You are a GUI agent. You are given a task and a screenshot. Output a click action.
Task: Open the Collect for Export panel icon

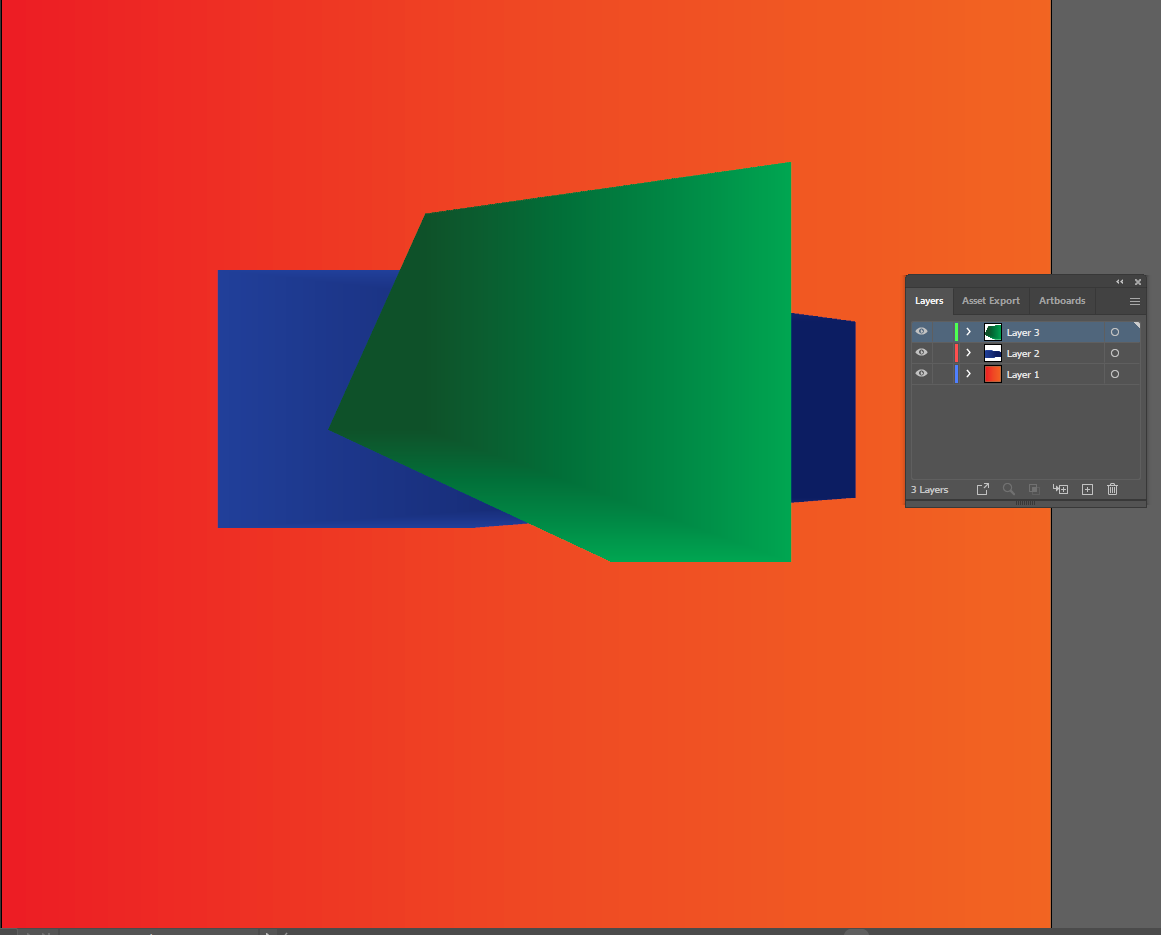(x=982, y=489)
